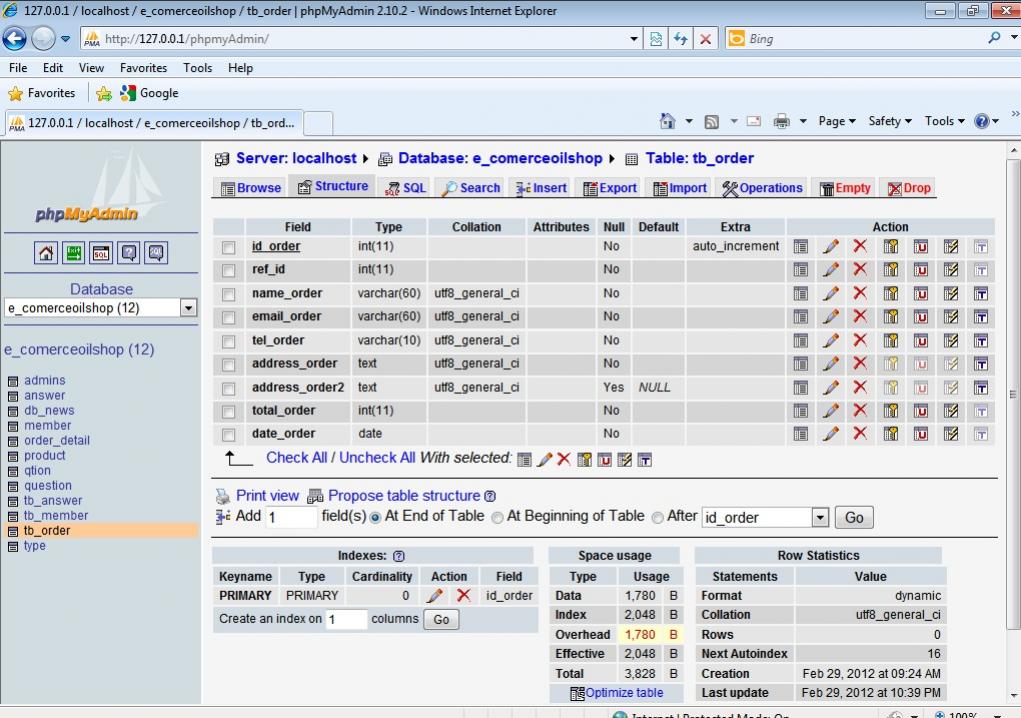Delete PRIMARY index using red X icon
The height and width of the screenshot is (718, 1021).
click(463, 596)
